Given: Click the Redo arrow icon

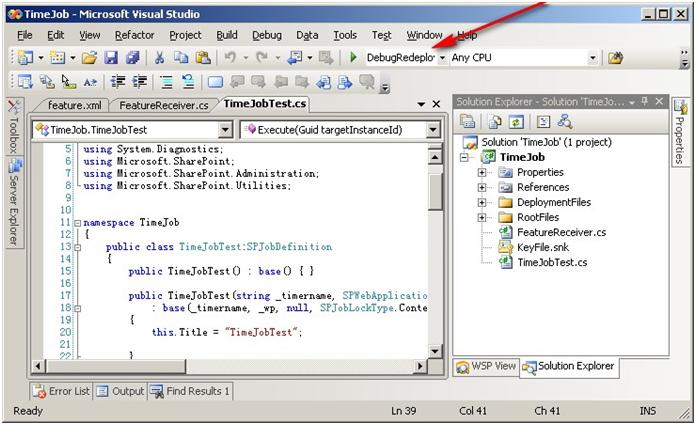Looking at the screenshot, I should tap(262, 58).
